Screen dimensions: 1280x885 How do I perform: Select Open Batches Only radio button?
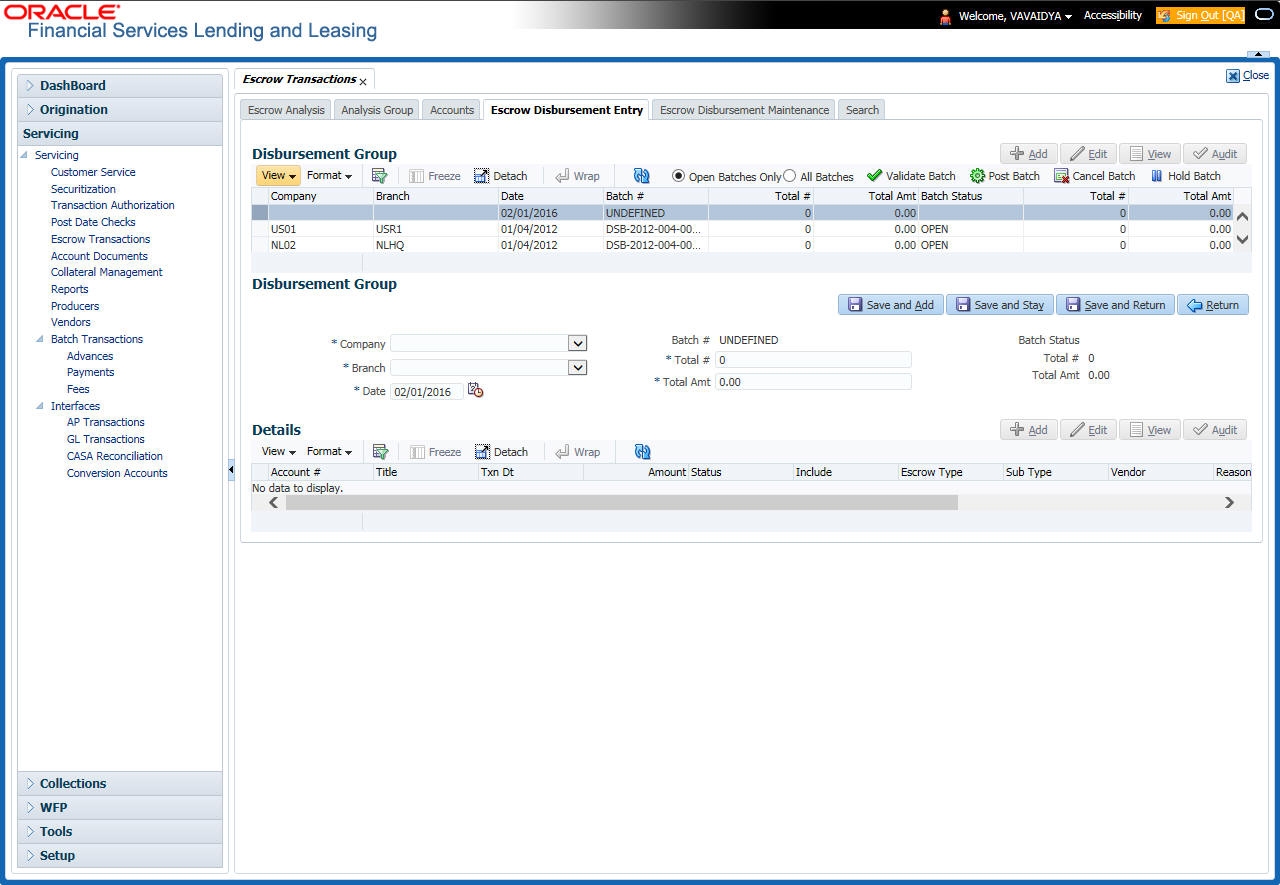pos(679,176)
